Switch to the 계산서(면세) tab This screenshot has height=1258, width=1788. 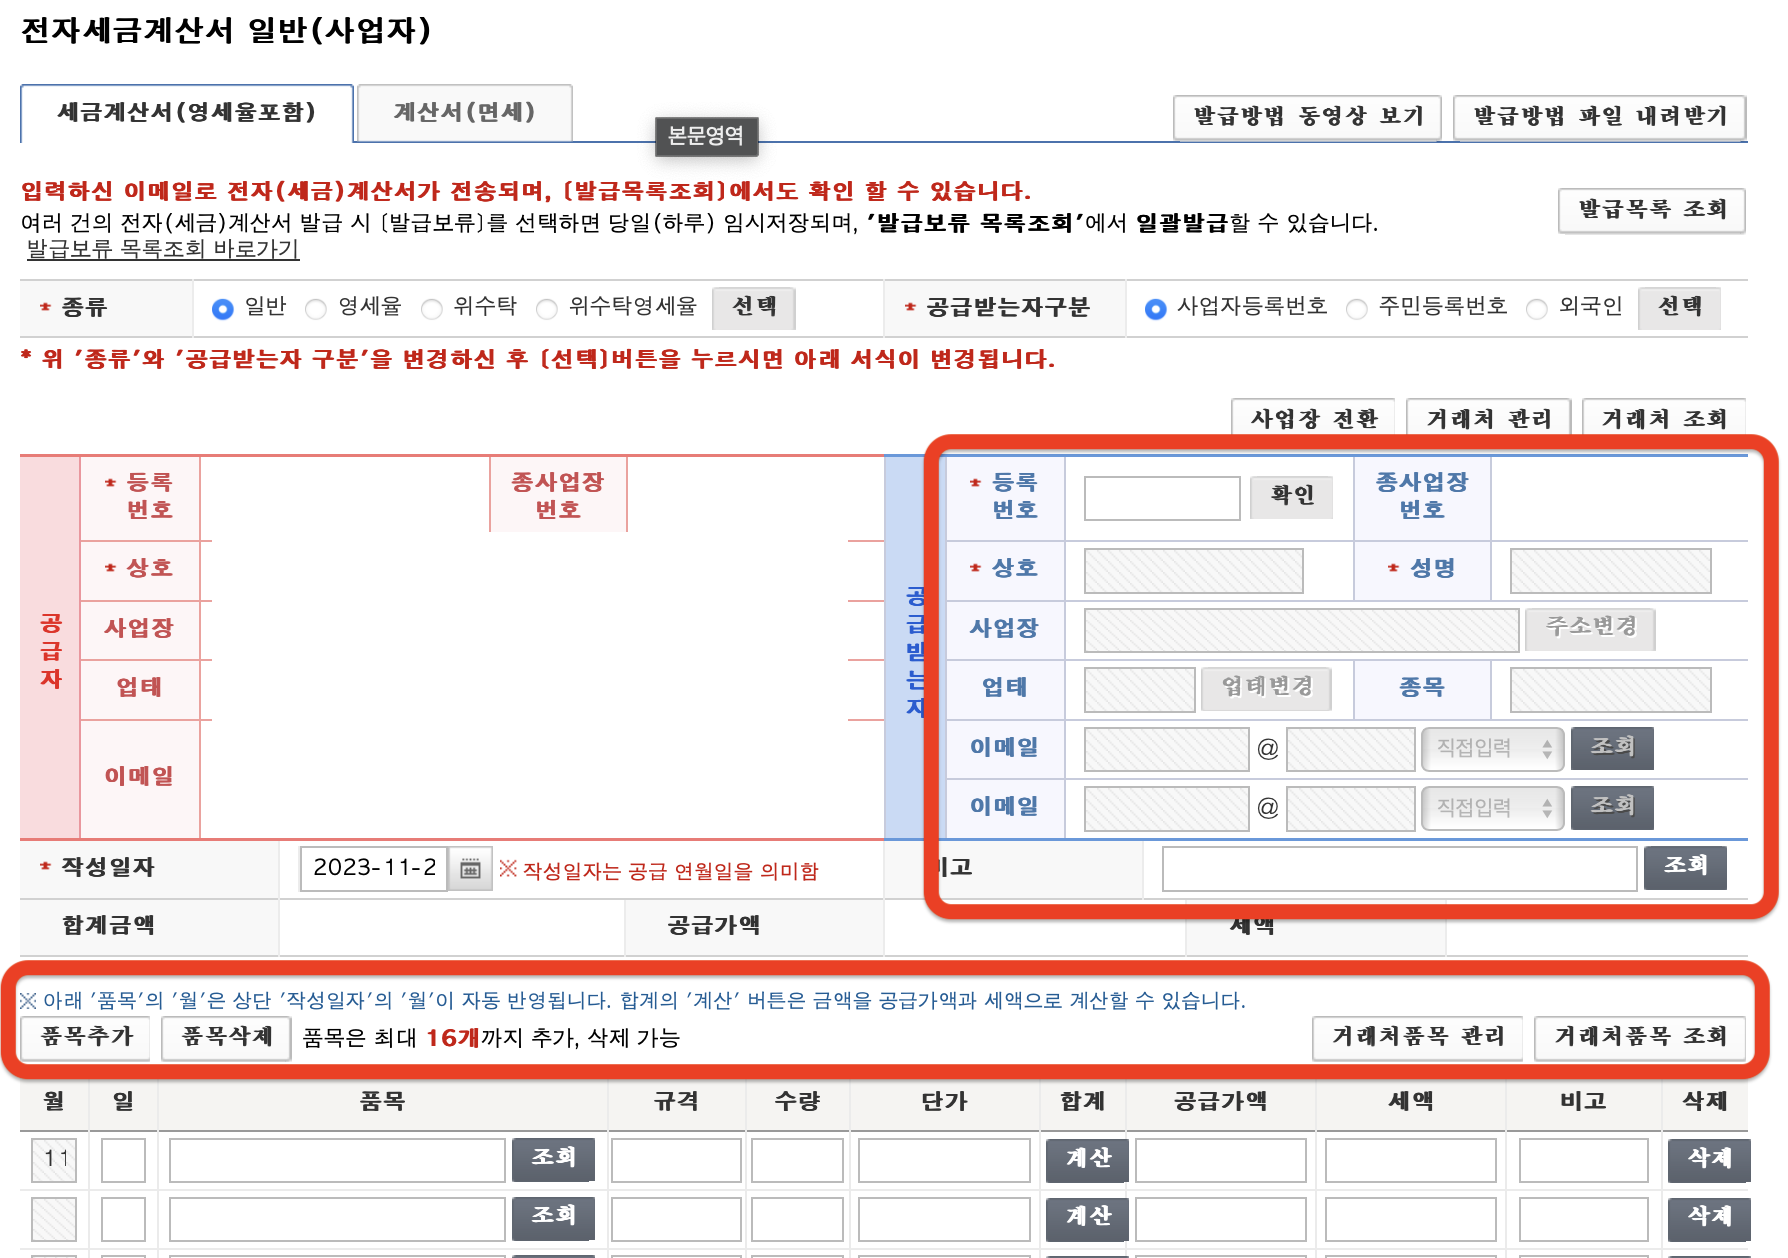[x=464, y=113]
